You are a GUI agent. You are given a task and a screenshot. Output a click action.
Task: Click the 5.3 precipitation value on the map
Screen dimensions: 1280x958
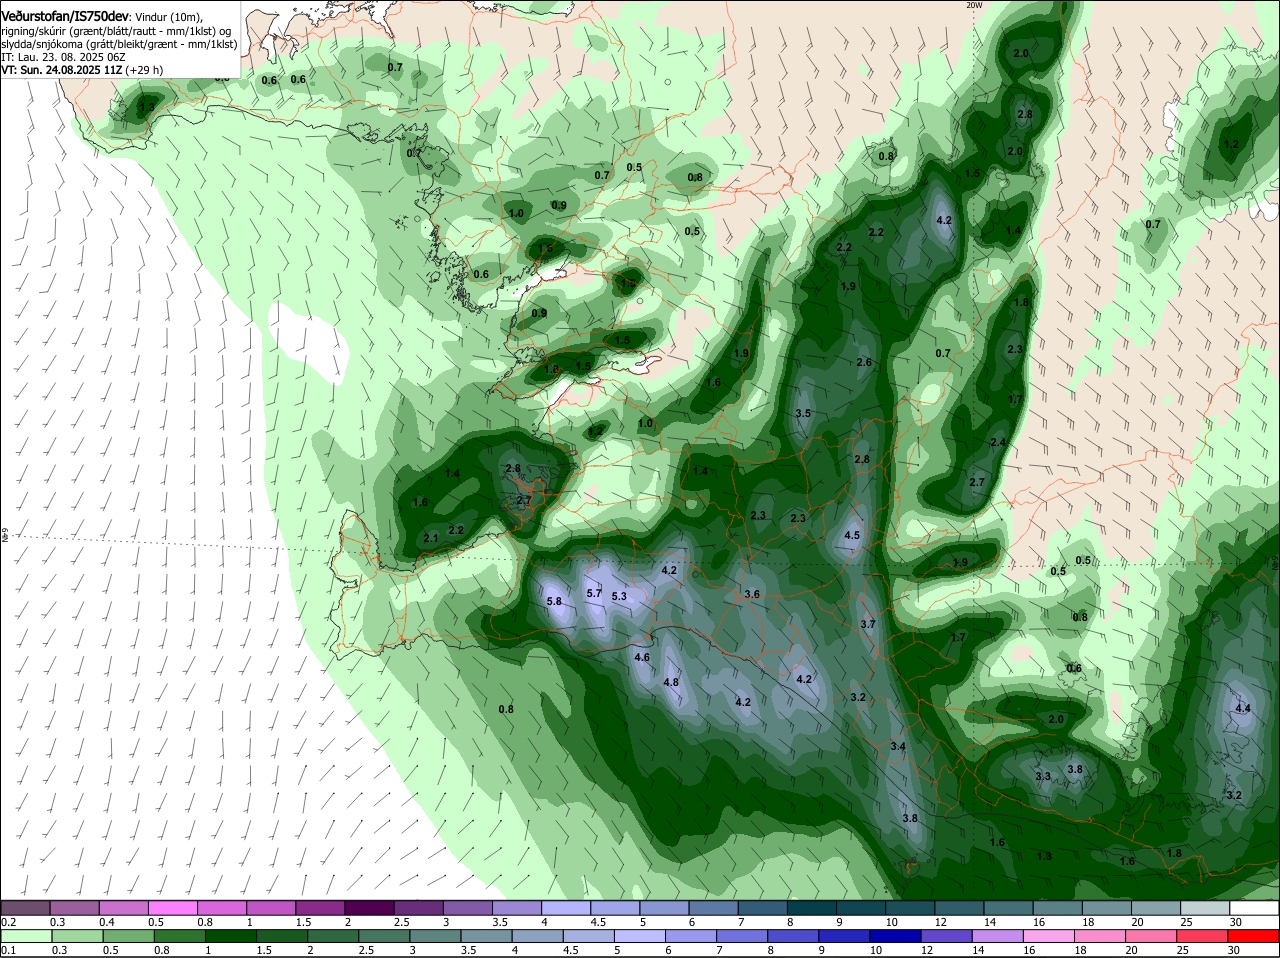pos(619,596)
